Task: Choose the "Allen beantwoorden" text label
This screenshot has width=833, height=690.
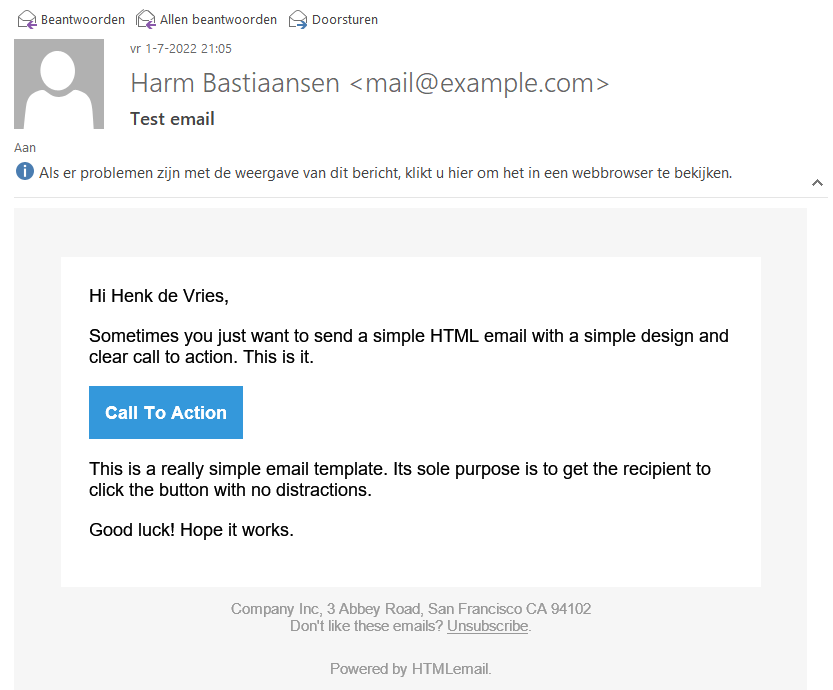Action: pyautogui.click(x=218, y=20)
